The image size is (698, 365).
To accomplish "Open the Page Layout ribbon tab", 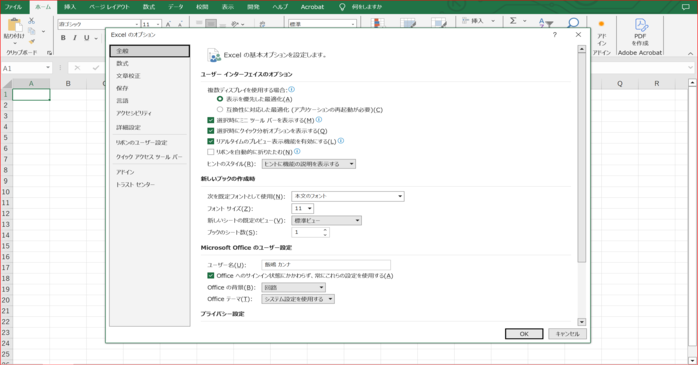I will point(110,7).
